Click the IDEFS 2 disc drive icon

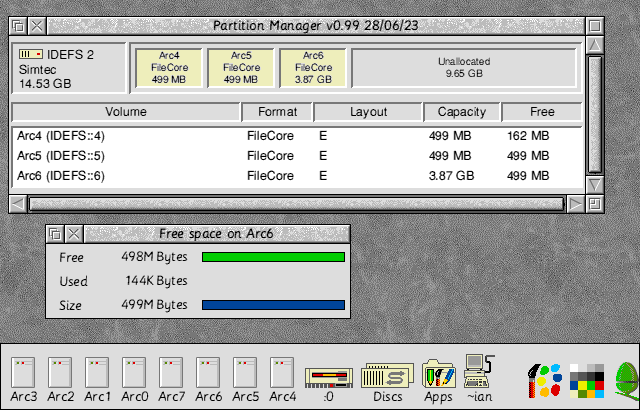click(31, 54)
